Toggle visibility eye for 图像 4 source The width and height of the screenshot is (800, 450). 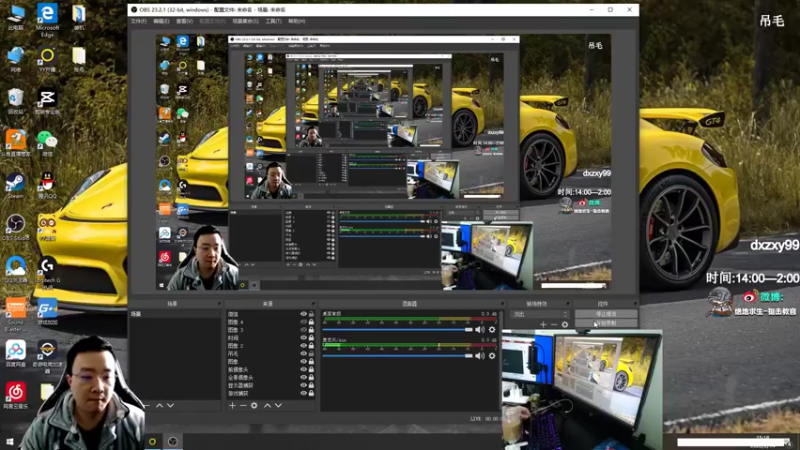click(x=304, y=322)
